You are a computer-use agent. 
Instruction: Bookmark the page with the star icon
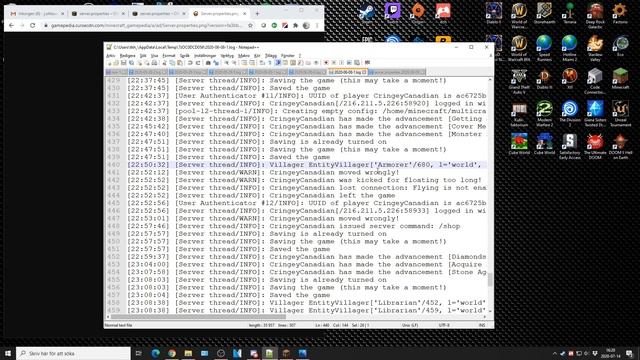pyautogui.click(x=250, y=25)
